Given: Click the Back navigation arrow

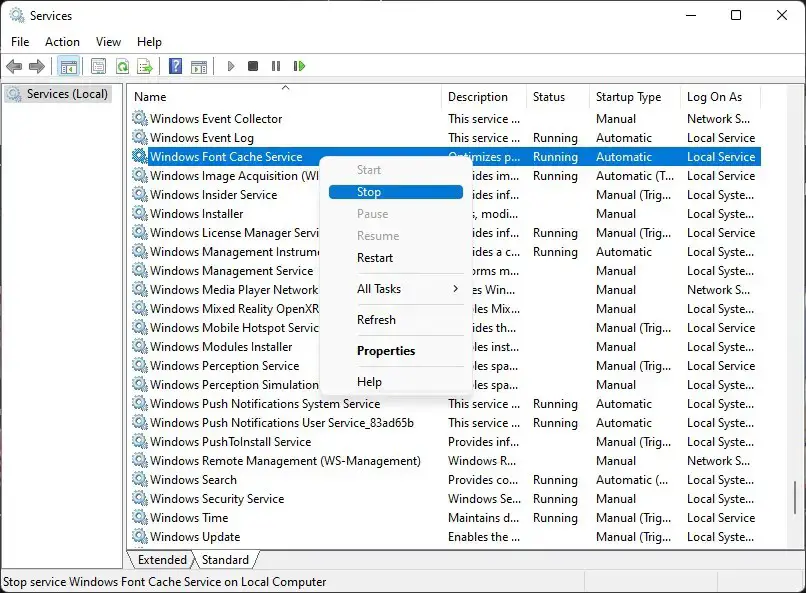Looking at the screenshot, I should click(x=14, y=66).
